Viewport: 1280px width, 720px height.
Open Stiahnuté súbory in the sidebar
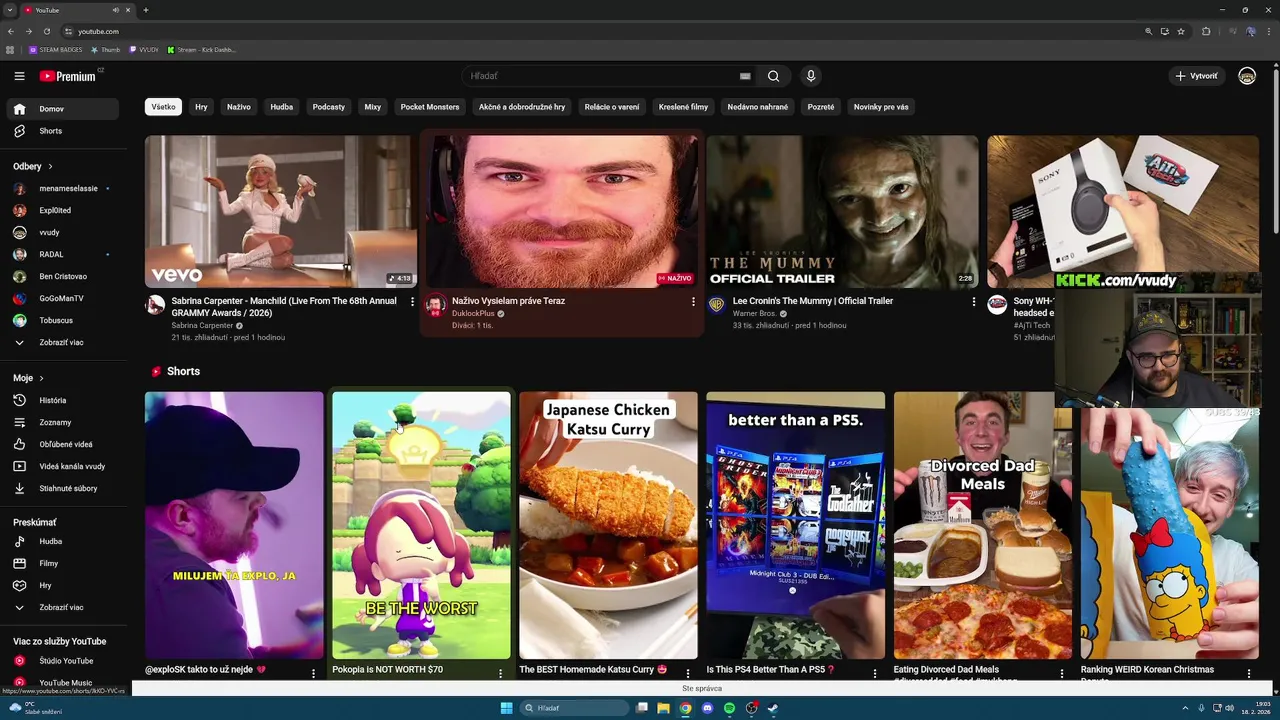[x=62, y=488]
